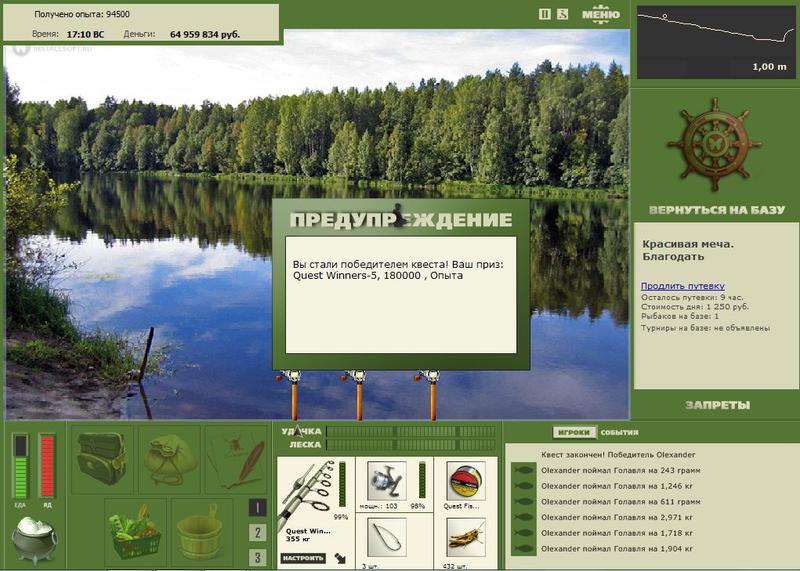The height and width of the screenshot is (571, 800).
Task: Switch to rod slot 2
Action: click(x=257, y=533)
